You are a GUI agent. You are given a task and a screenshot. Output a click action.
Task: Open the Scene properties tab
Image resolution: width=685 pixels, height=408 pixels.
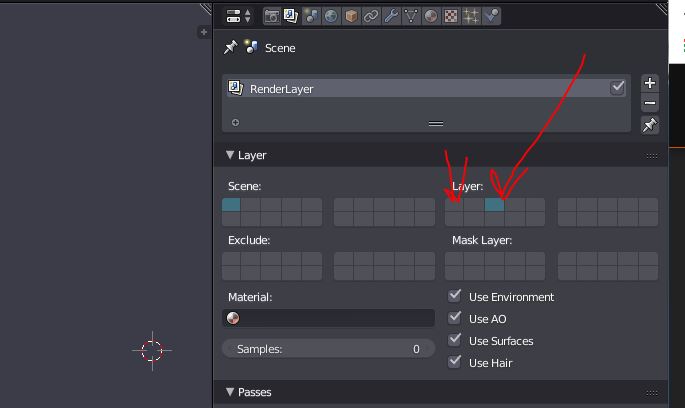click(311, 17)
